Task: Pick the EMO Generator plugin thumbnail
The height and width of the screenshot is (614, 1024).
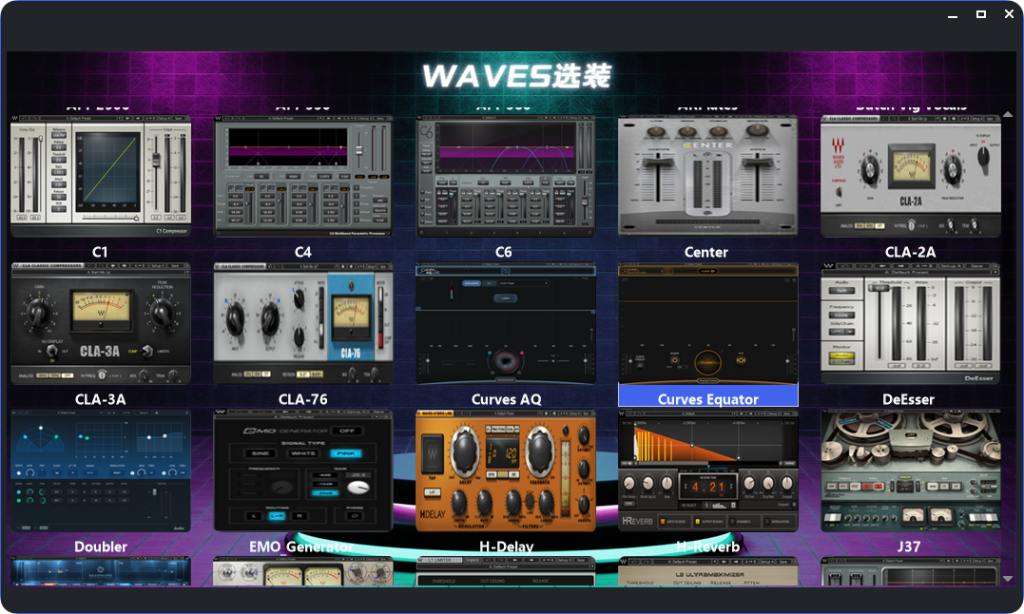Action: tap(304, 470)
